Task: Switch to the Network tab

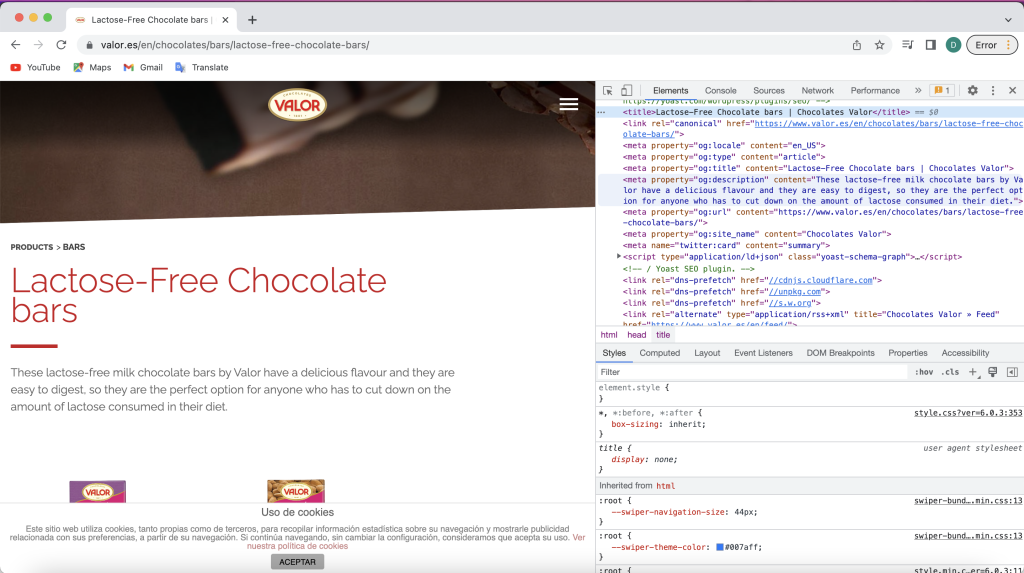Action: tap(818, 91)
